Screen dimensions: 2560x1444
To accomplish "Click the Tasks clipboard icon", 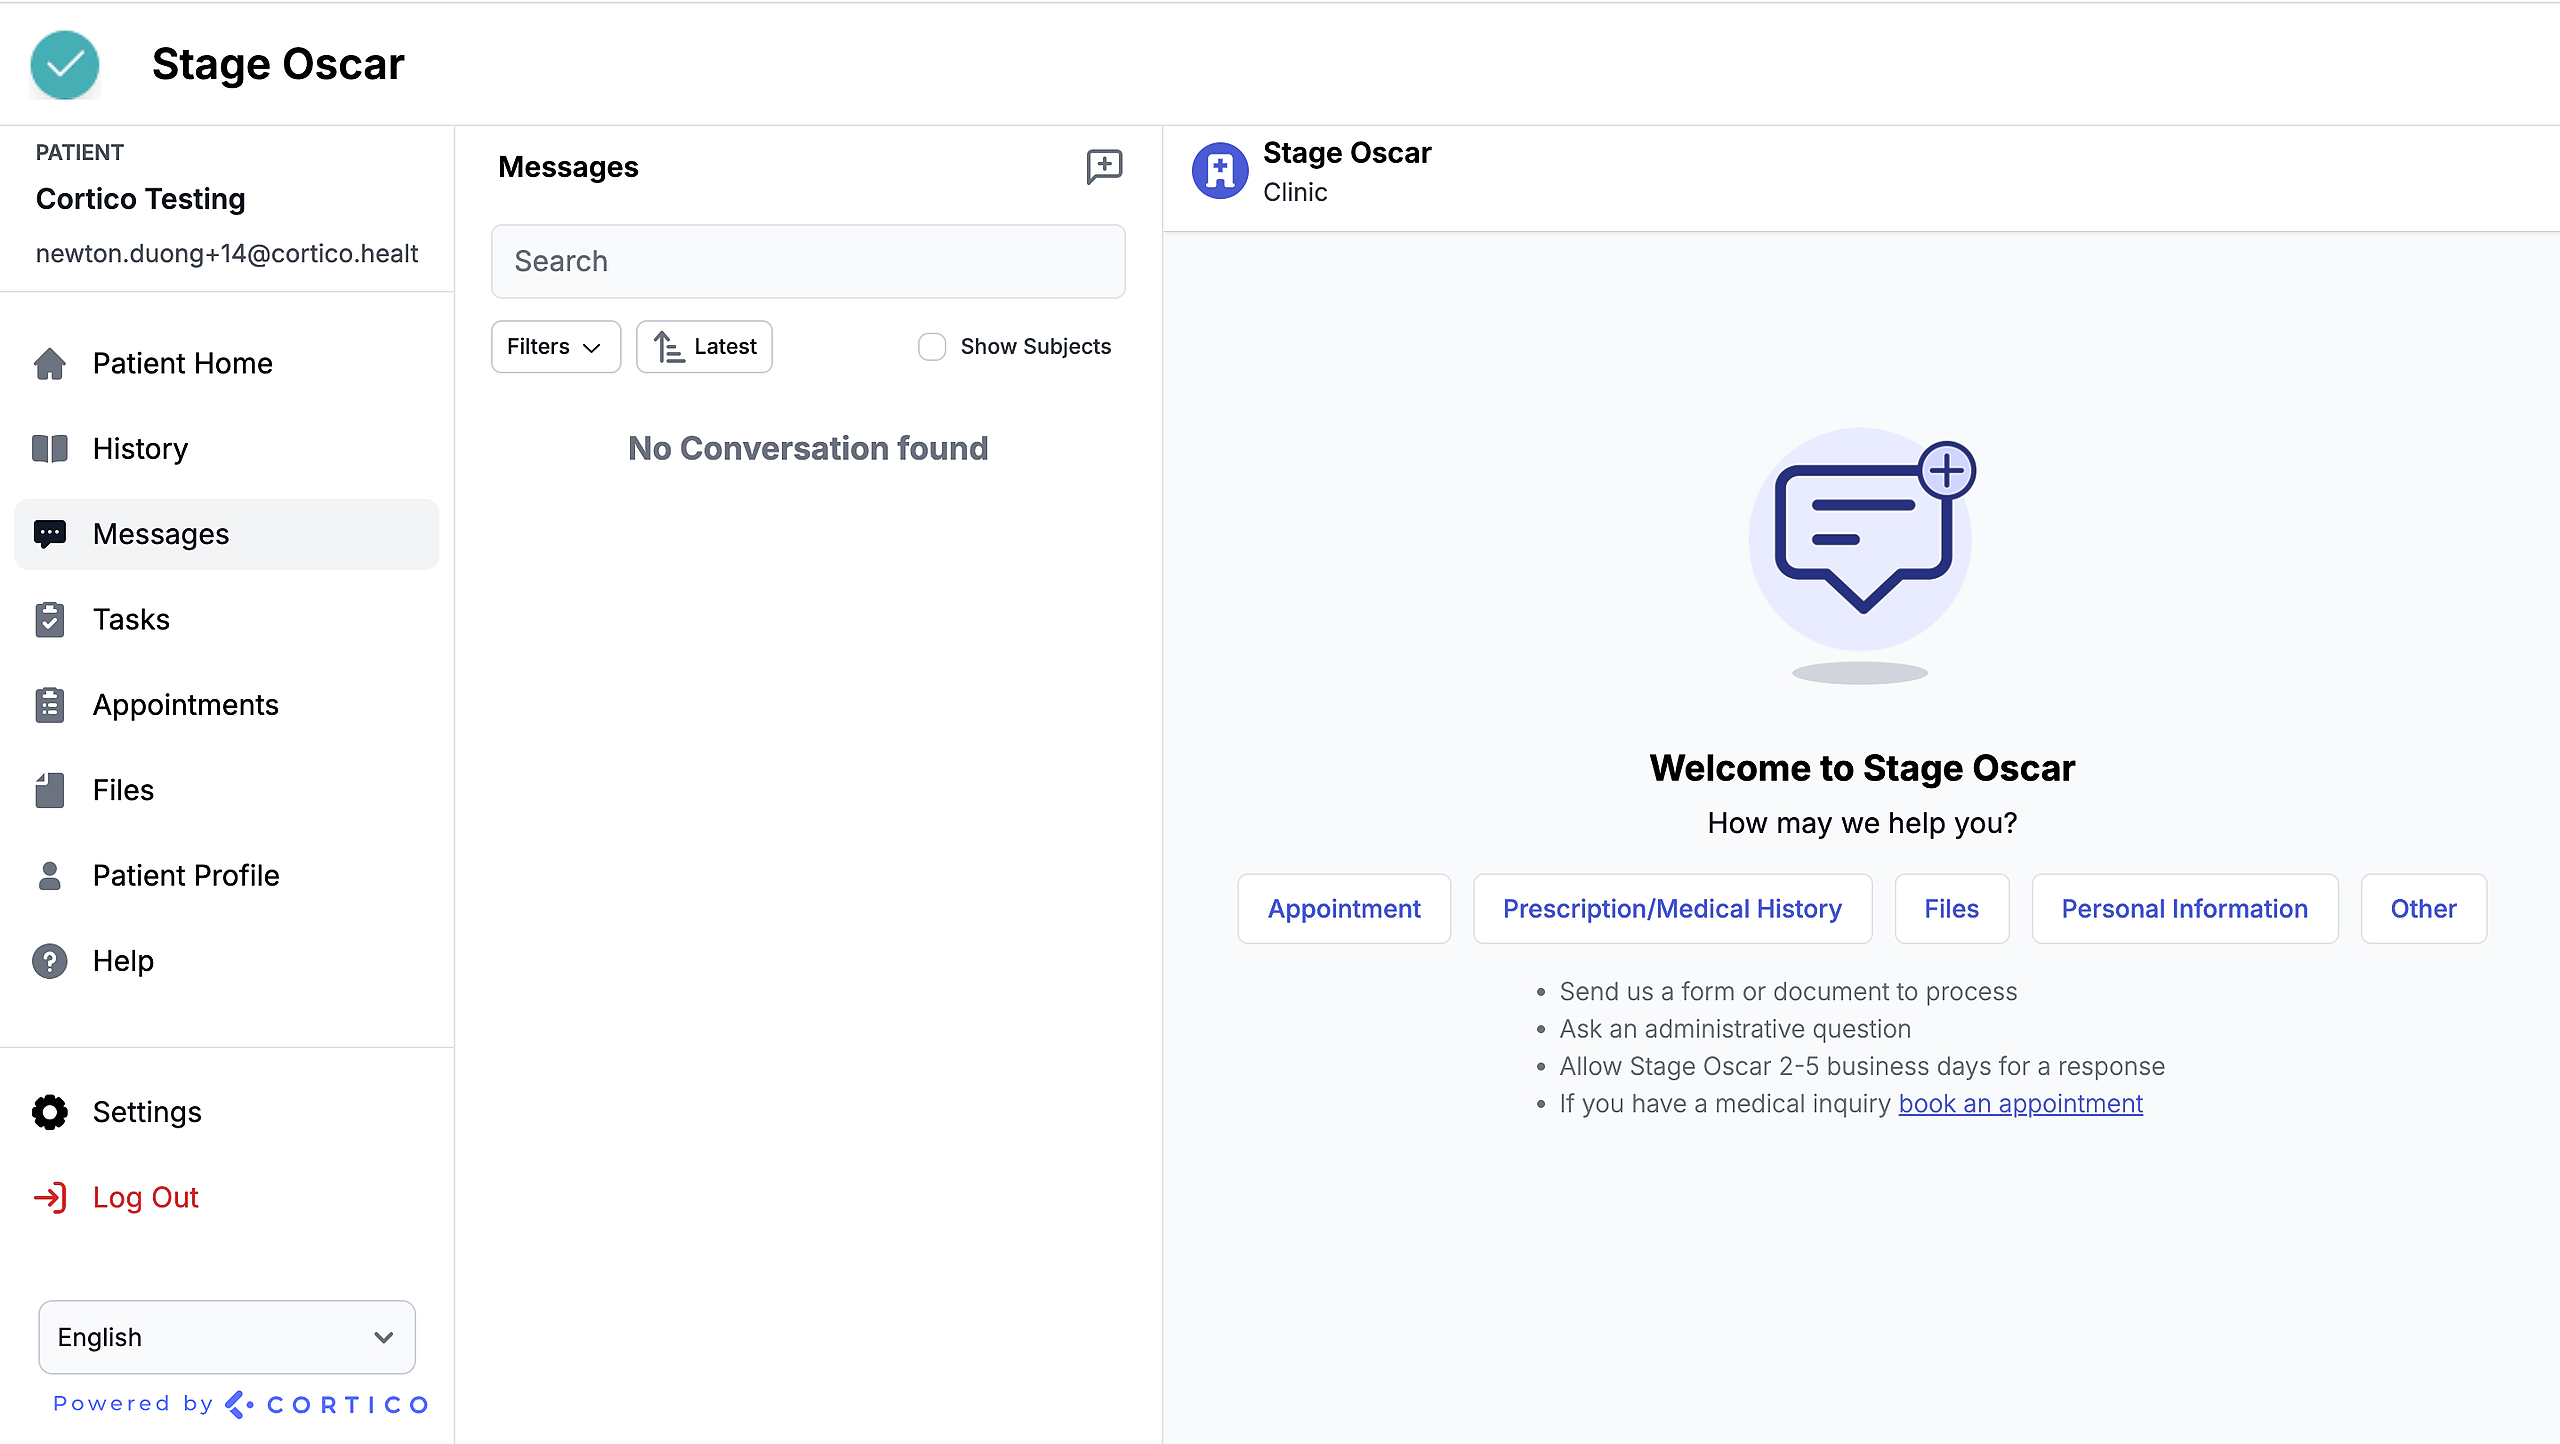I will [x=49, y=620].
